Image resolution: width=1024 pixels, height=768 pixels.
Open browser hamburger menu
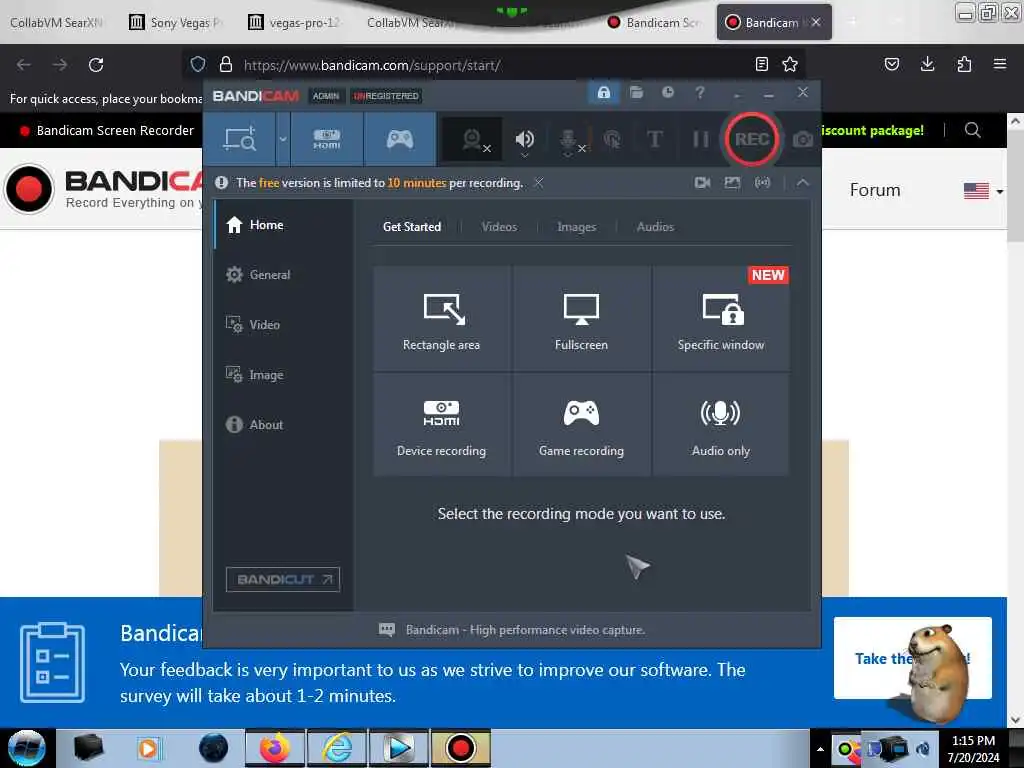(999, 64)
